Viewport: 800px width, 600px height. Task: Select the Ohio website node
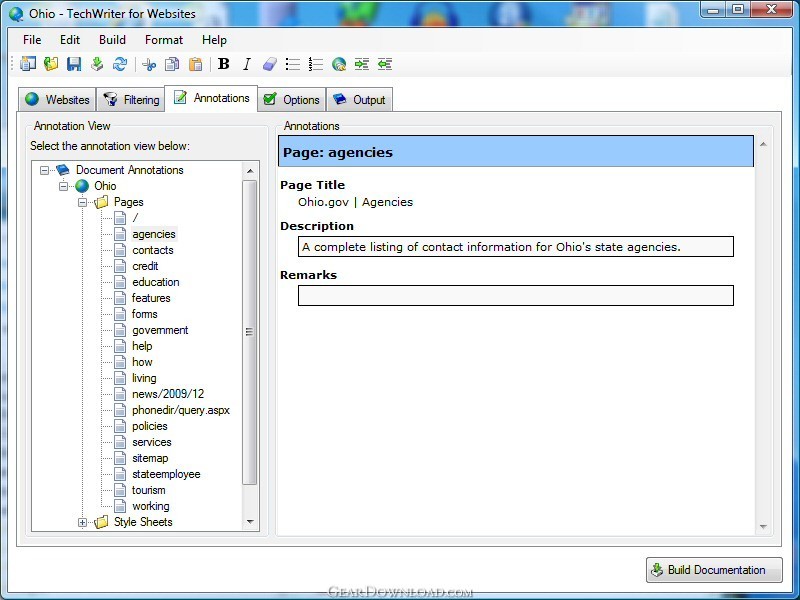pos(105,186)
